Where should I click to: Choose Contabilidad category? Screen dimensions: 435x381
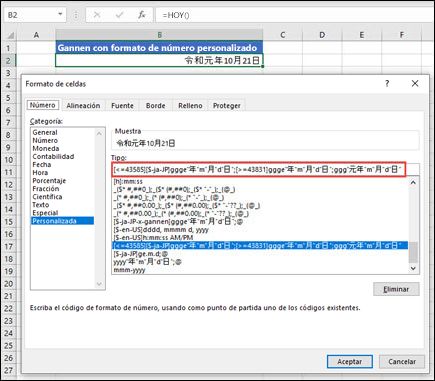pos(53,156)
